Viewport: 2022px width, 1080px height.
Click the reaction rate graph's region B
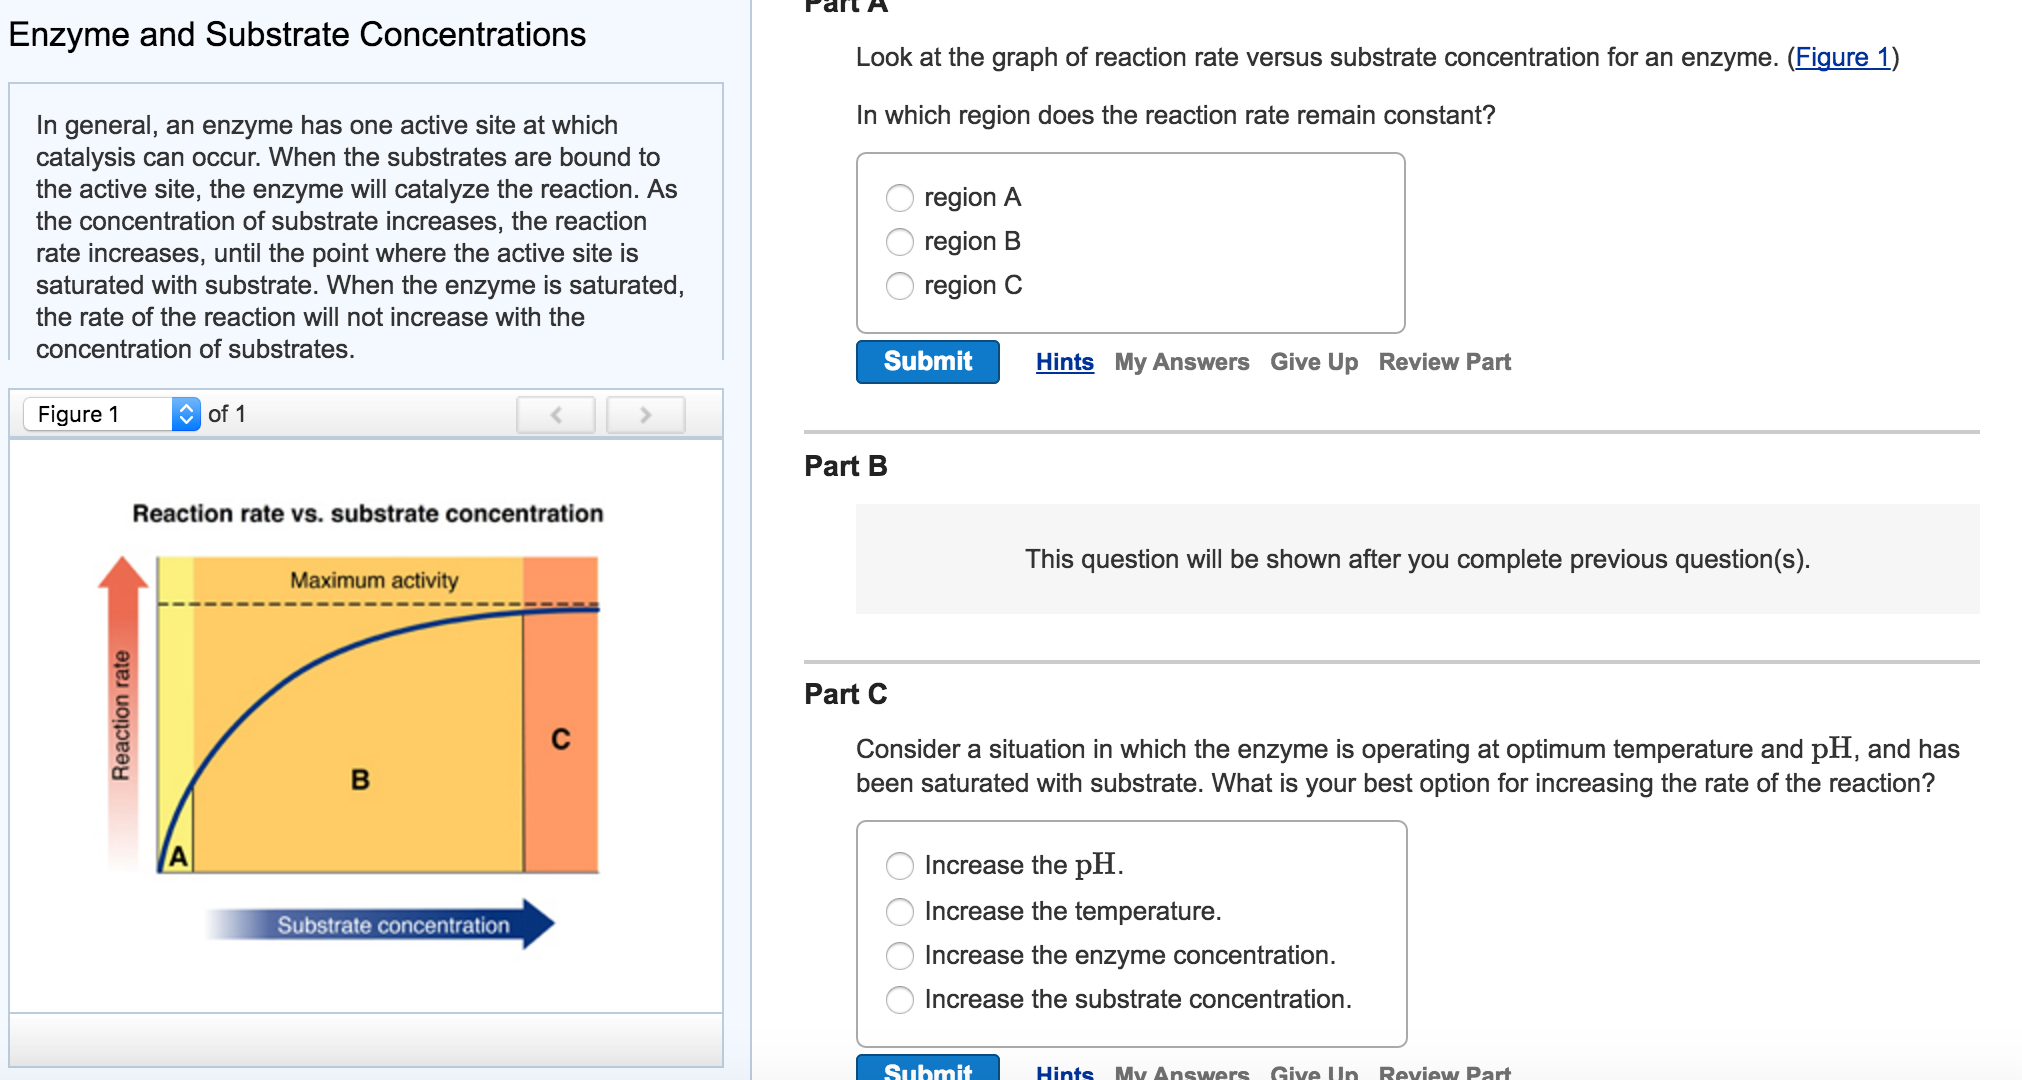360,779
